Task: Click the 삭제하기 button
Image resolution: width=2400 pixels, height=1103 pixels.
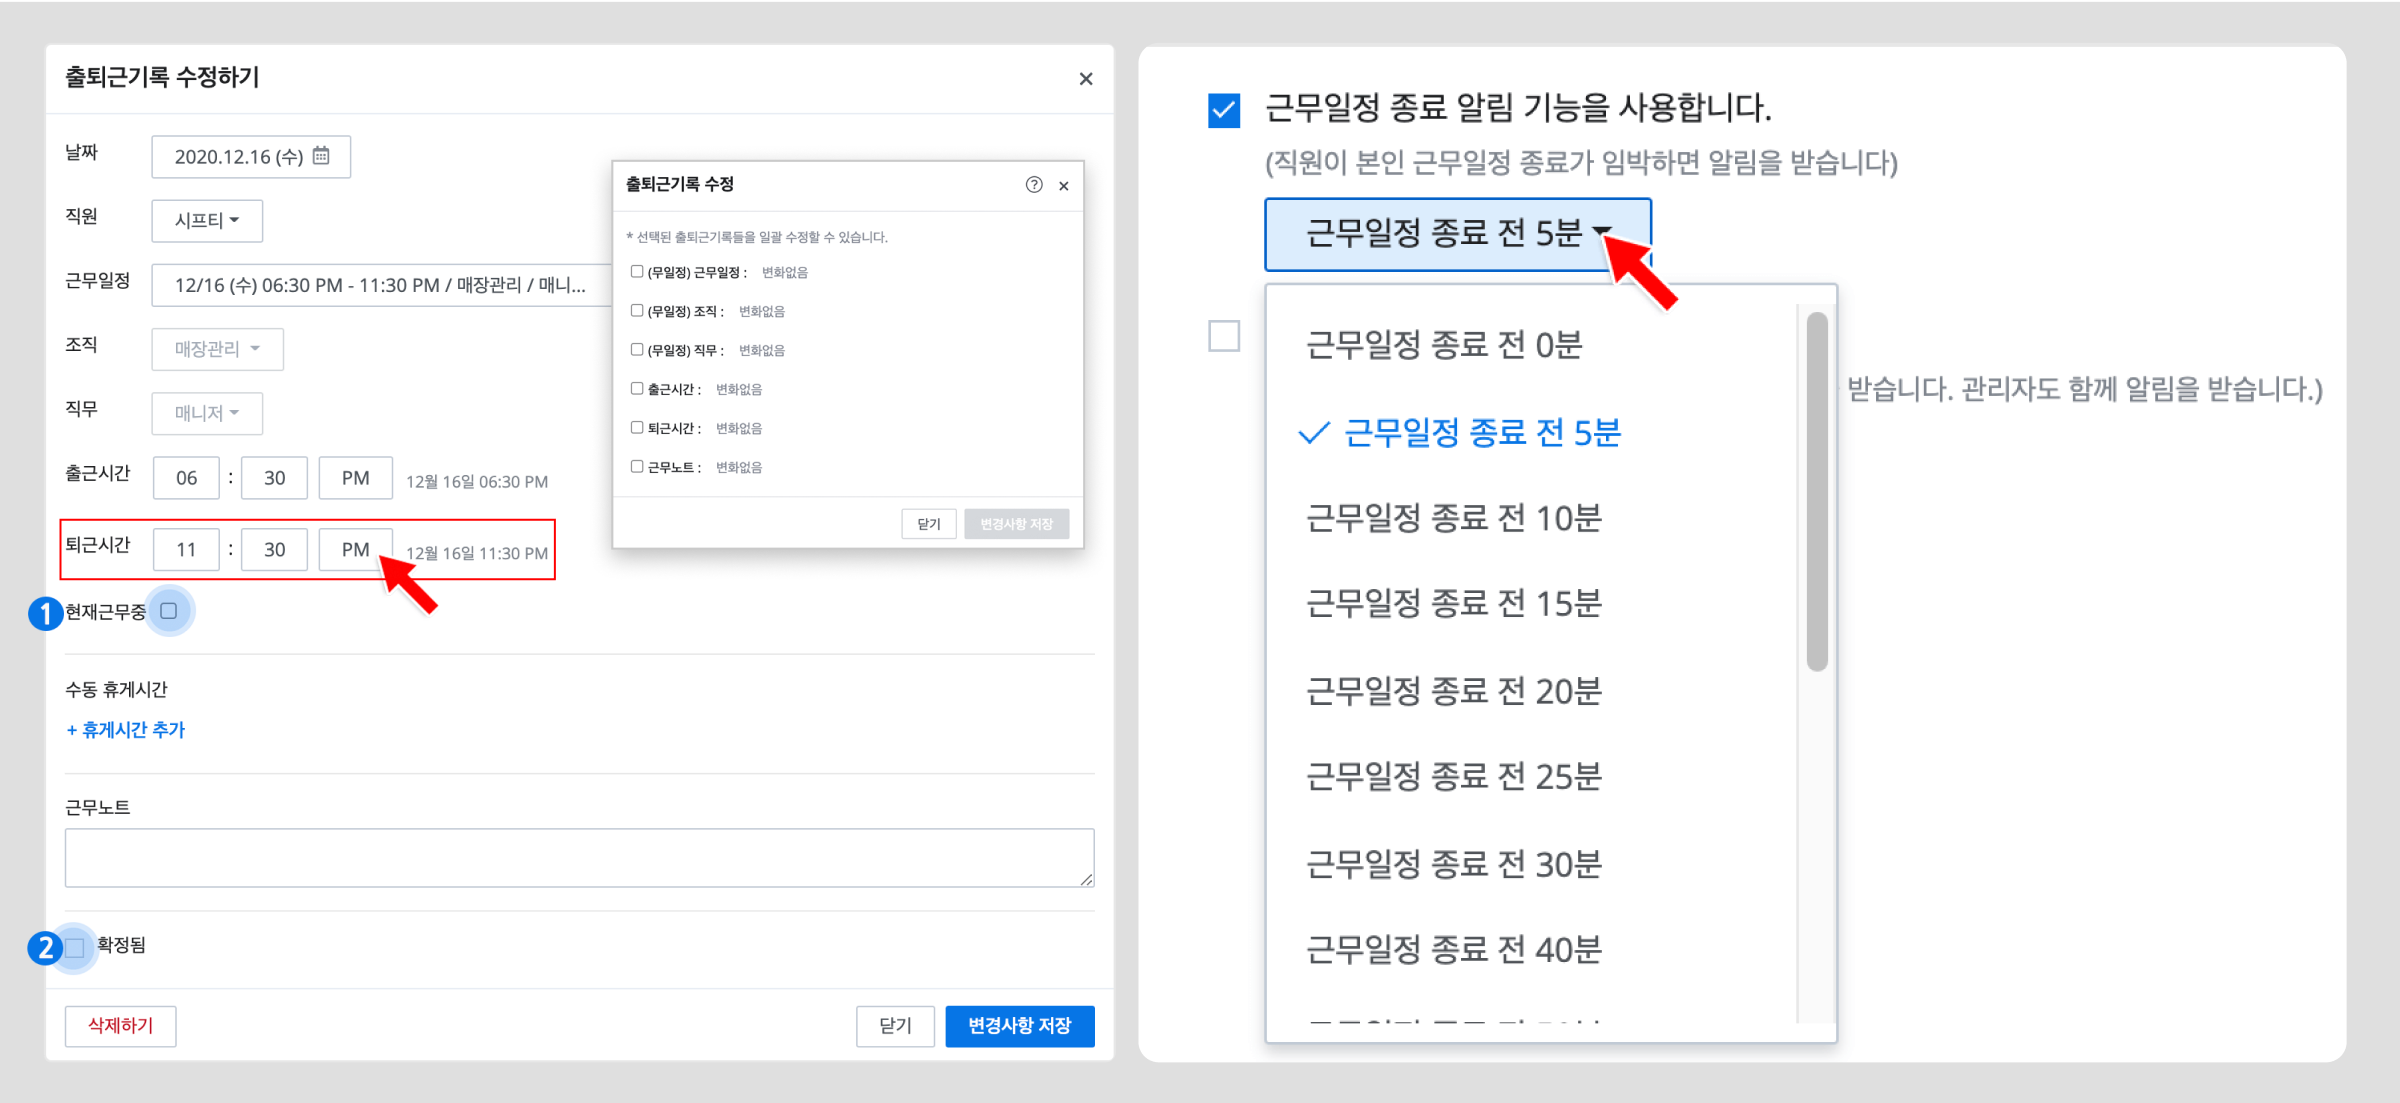Action: (x=120, y=1026)
